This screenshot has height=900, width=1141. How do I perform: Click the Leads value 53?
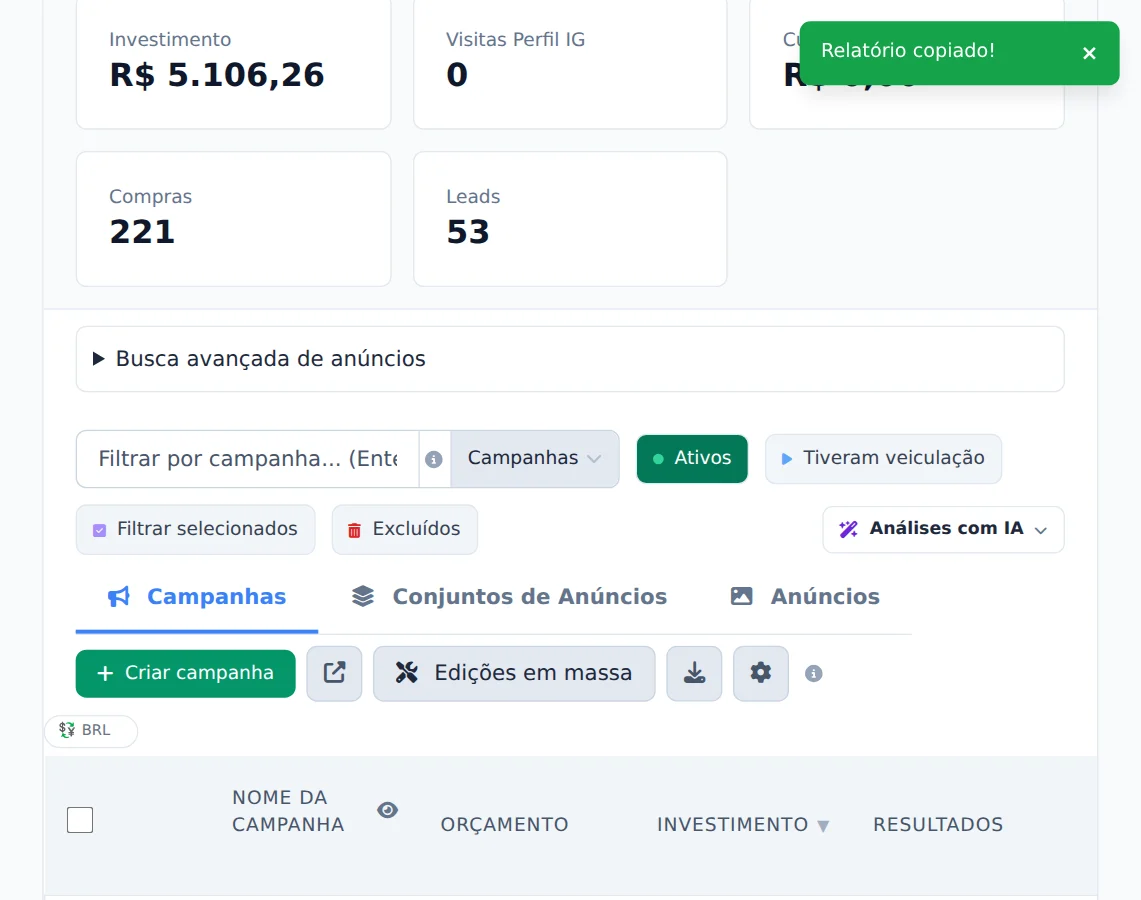point(468,232)
